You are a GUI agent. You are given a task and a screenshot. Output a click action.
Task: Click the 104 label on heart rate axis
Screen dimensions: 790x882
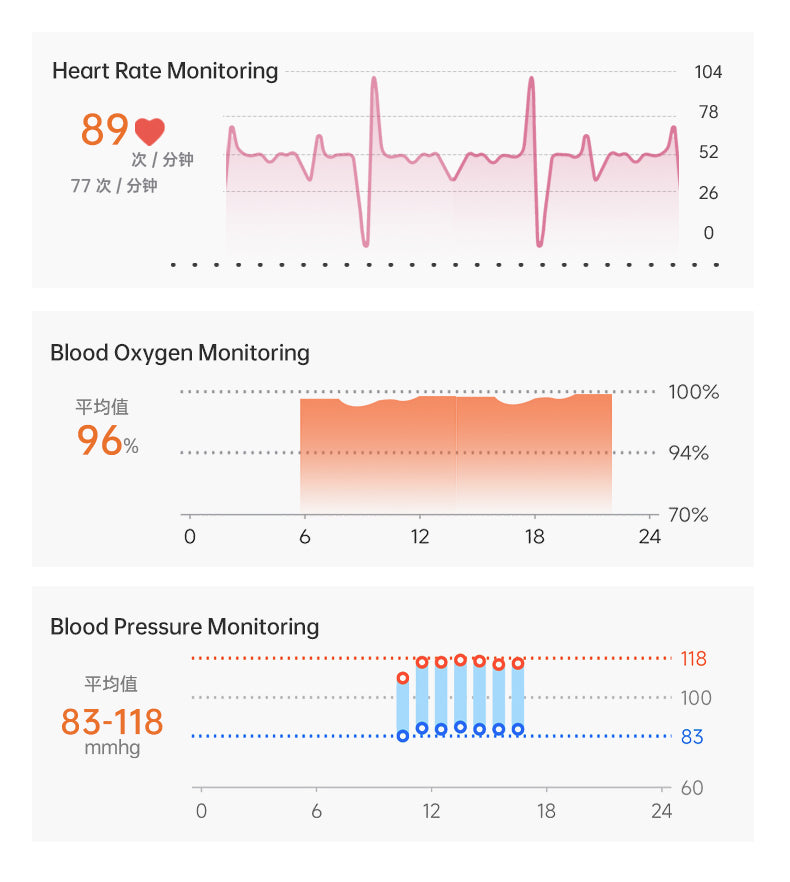pyautogui.click(x=708, y=72)
